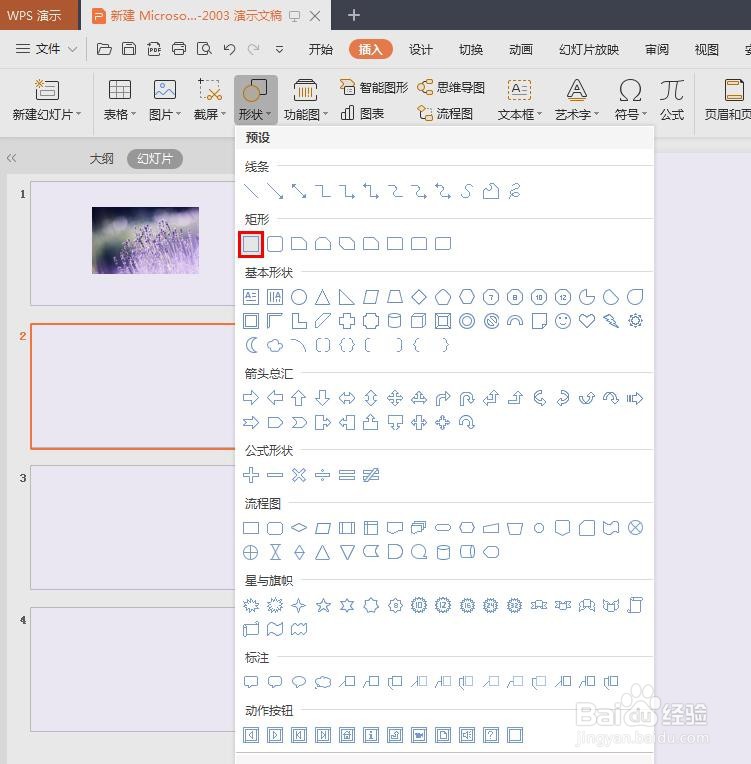This screenshot has width=751, height=764.
Task: Click the print icon in quick toolbar
Action: (179, 49)
